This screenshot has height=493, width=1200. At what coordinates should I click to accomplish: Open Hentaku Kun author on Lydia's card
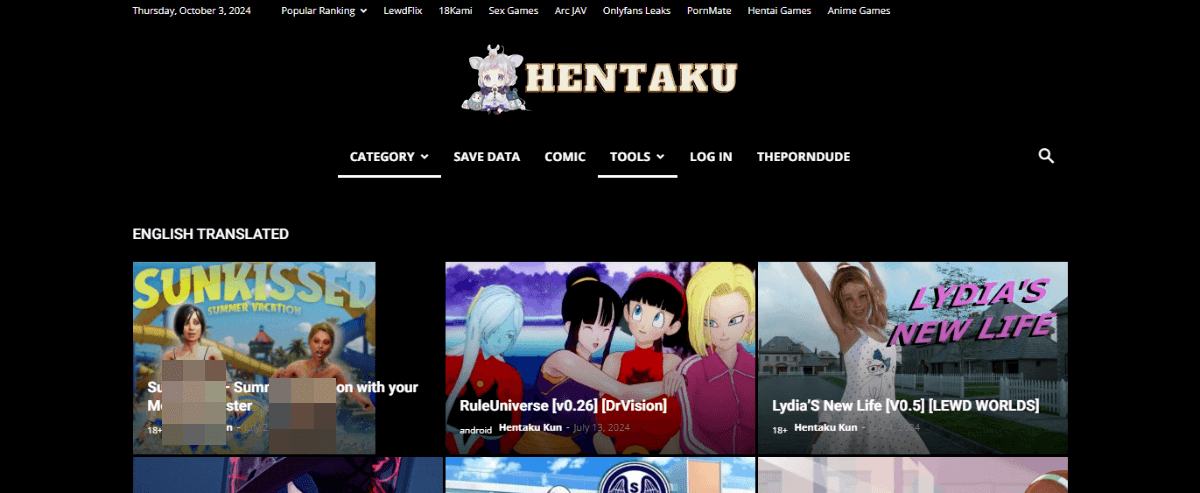point(826,427)
